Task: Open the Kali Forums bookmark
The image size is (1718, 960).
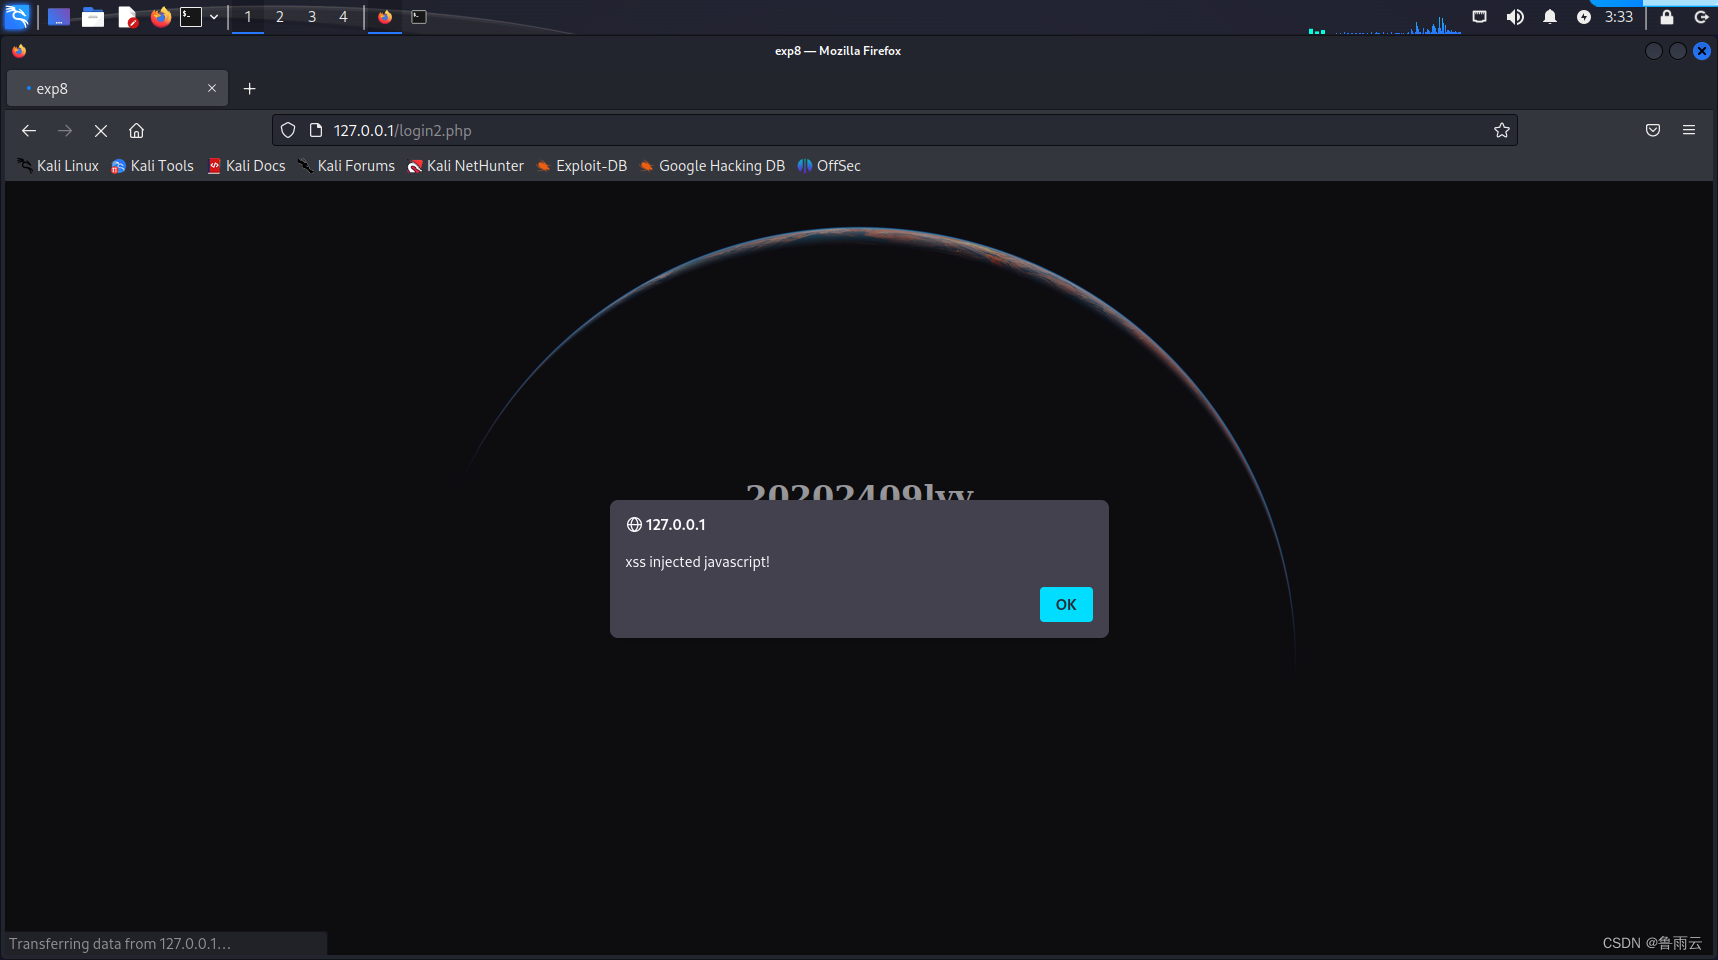Action: point(346,166)
